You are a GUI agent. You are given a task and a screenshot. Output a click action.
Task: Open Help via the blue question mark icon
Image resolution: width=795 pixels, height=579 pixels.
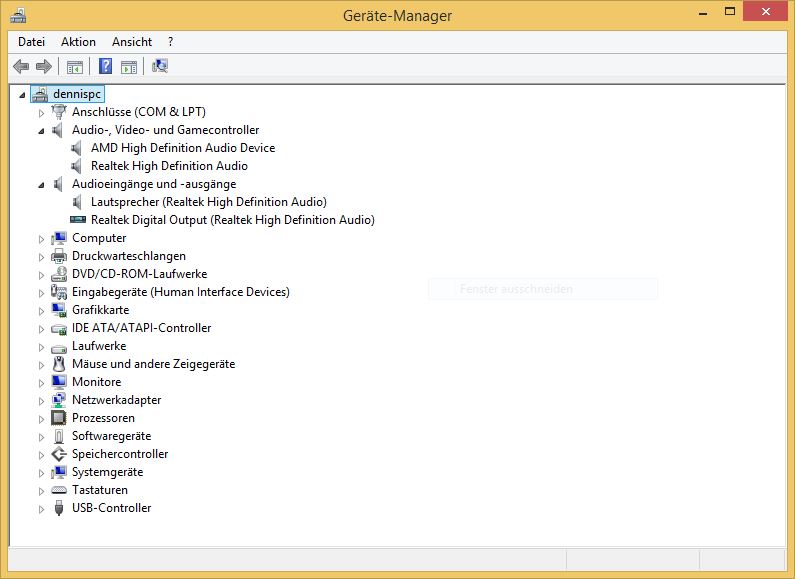point(105,66)
